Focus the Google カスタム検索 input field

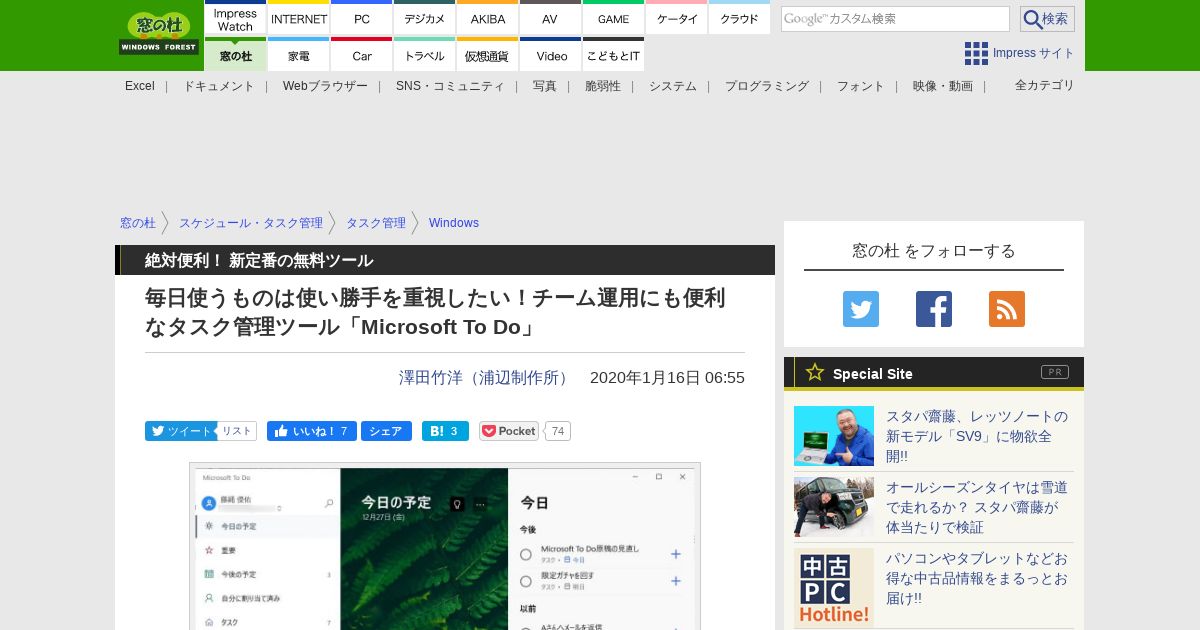(895, 19)
